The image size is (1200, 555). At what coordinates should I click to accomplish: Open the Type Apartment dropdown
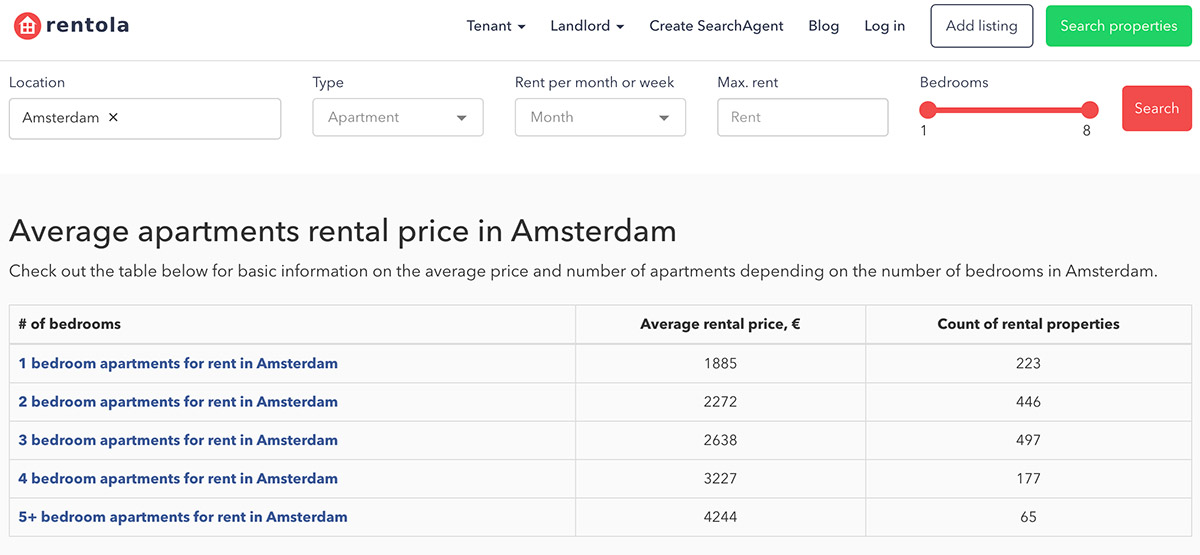tap(397, 117)
